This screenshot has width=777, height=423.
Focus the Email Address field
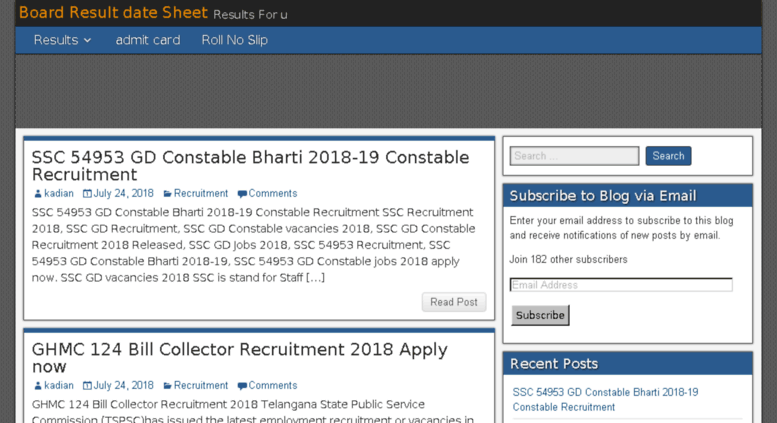pos(621,285)
